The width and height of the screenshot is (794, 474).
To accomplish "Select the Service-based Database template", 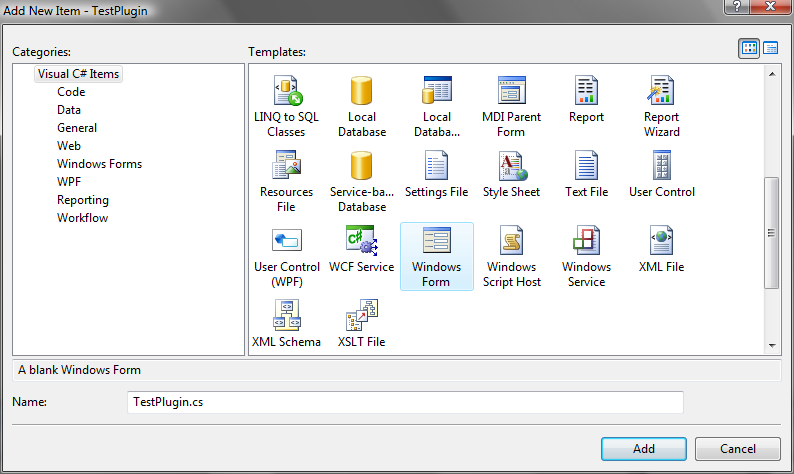I will tap(362, 182).
